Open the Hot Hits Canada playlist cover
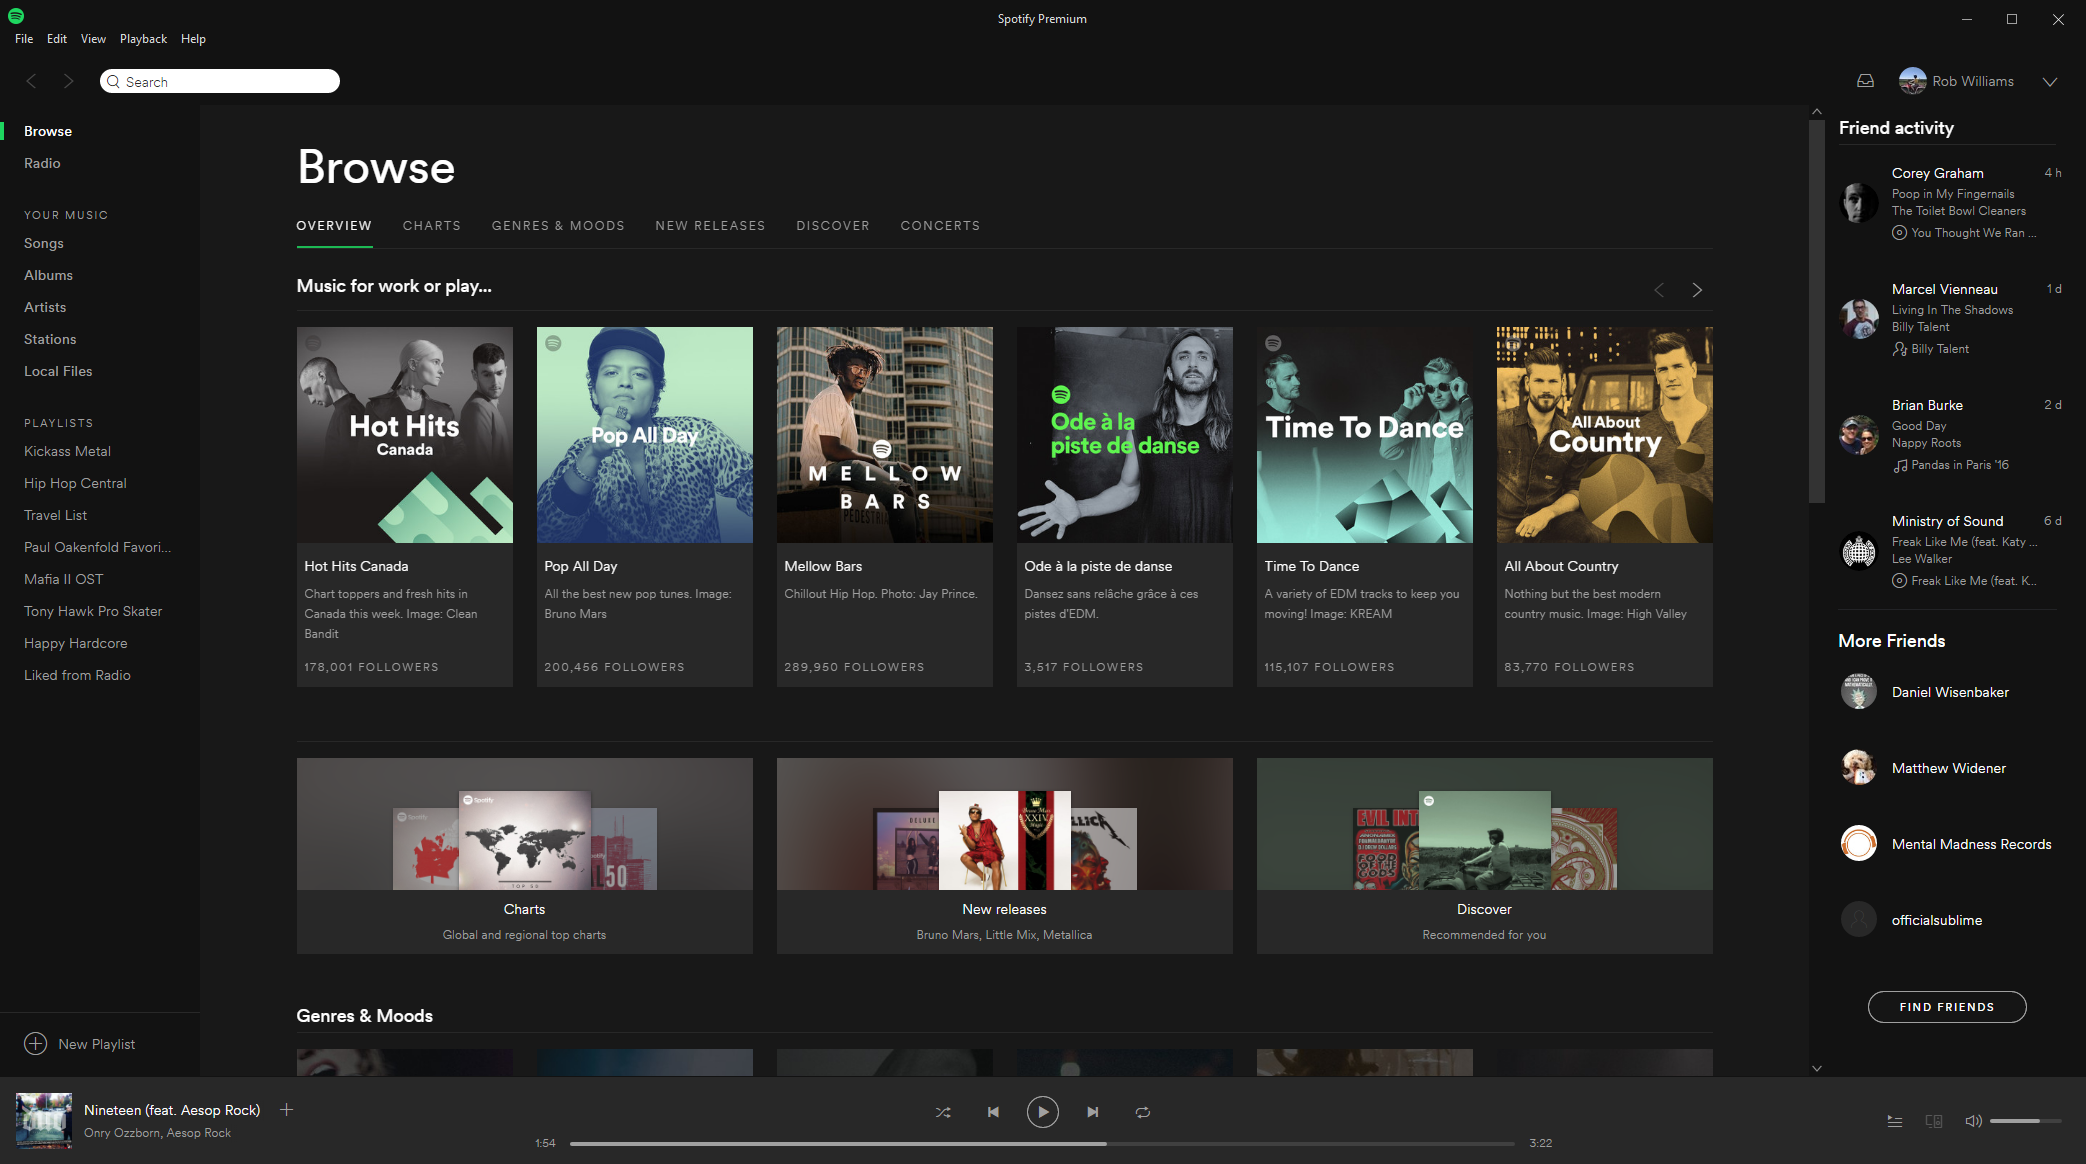2086x1164 pixels. tap(405, 435)
